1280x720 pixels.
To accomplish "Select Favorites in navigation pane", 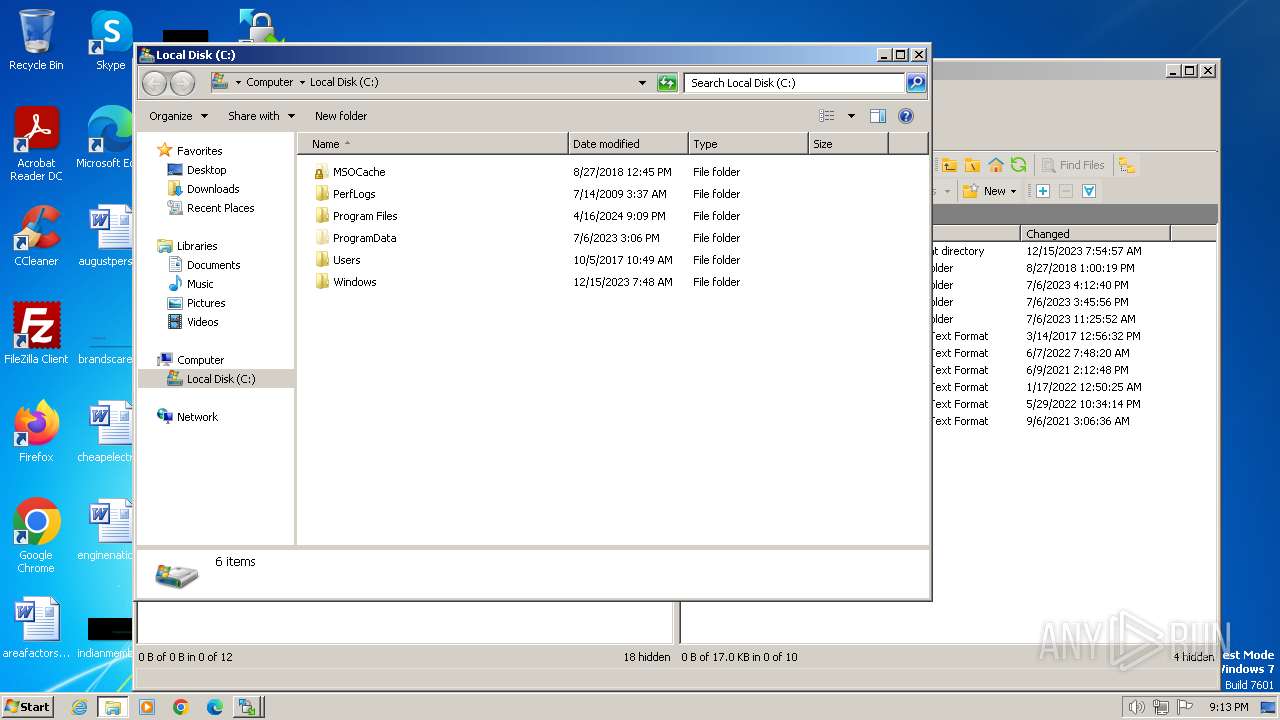I will point(199,151).
